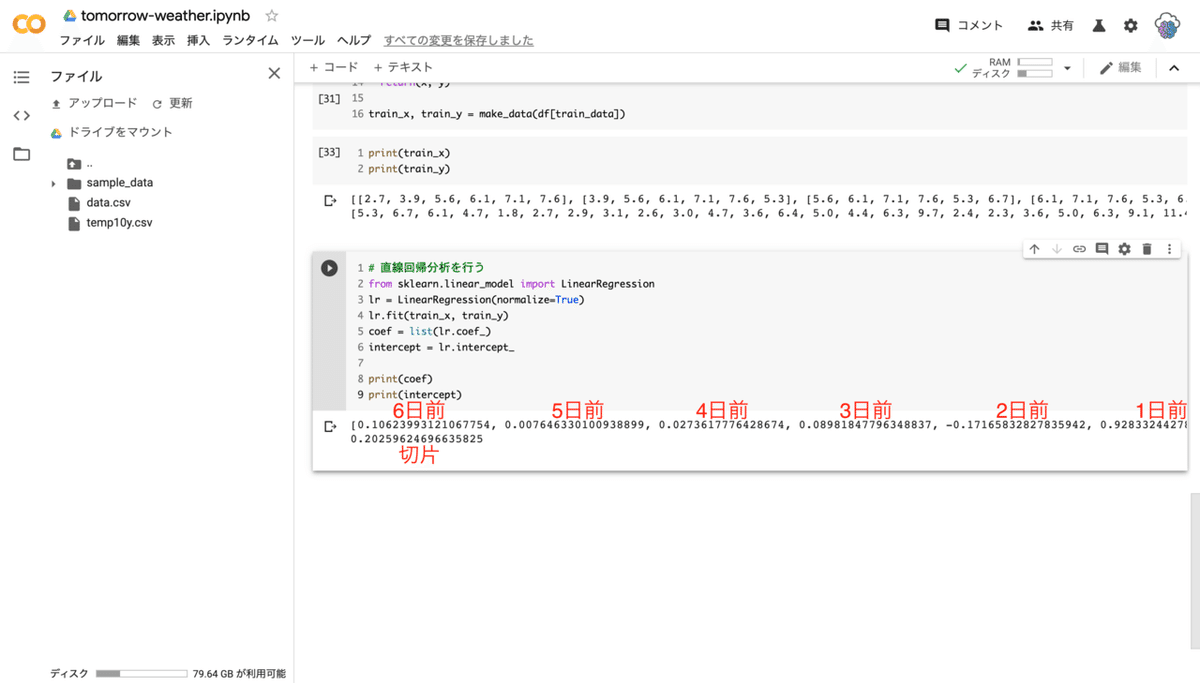Select the folder icon in the sidebar
This screenshot has width=1200, height=683.
pyautogui.click(x=21, y=154)
